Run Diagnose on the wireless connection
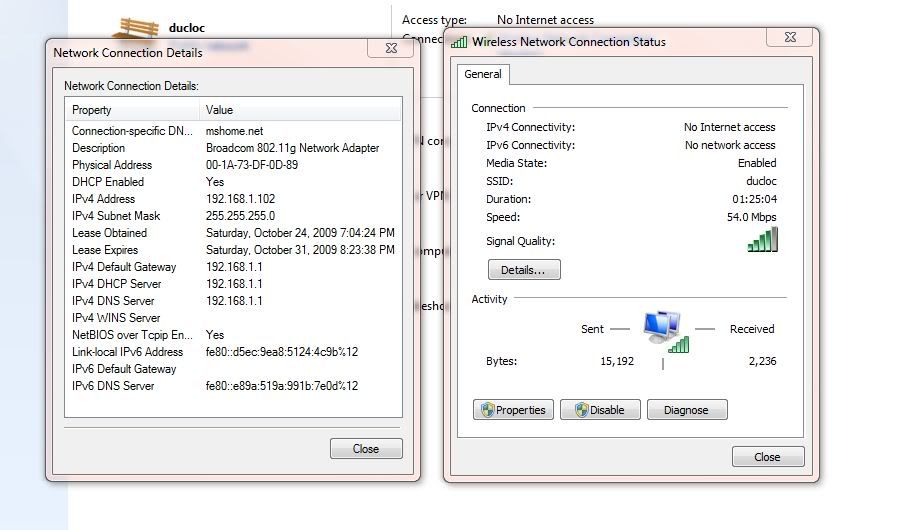Image resolution: width=912 pixels, height=530 pixels. pyautogui.click(x=687, y=410)
